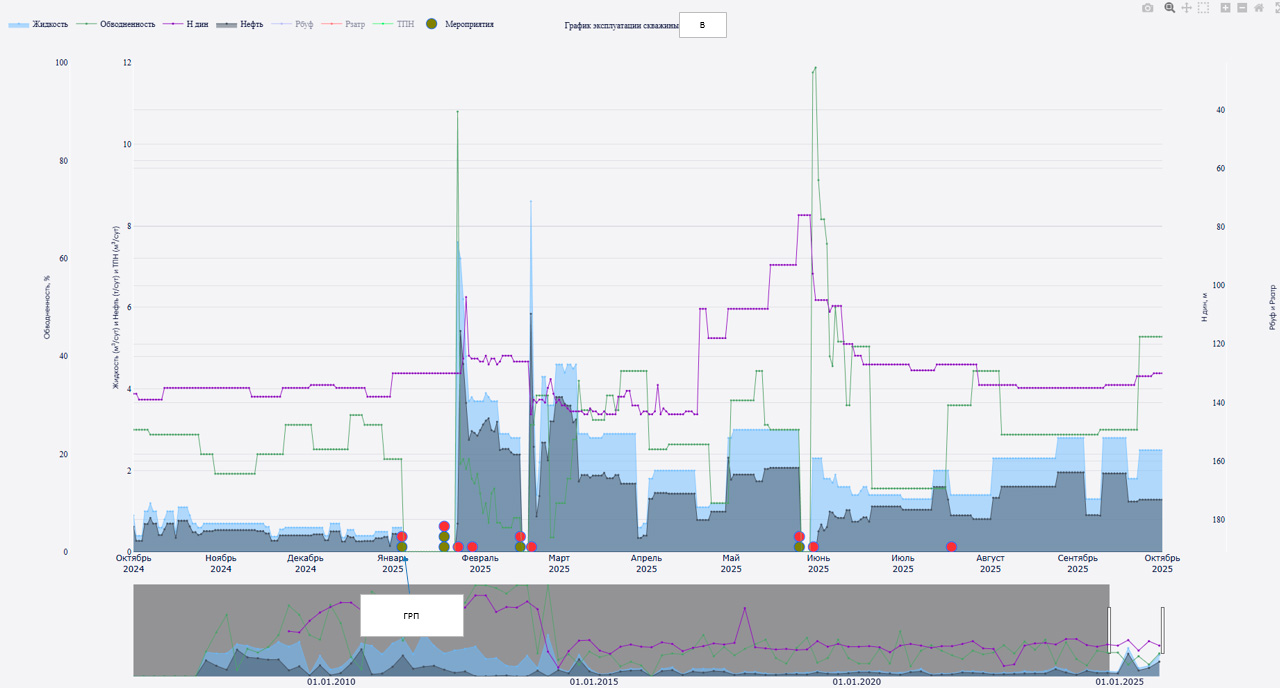The width and height of the screenshot is (1280, 688).
Task: Click event marker near Август 2025
Action: tap(951, 547)
